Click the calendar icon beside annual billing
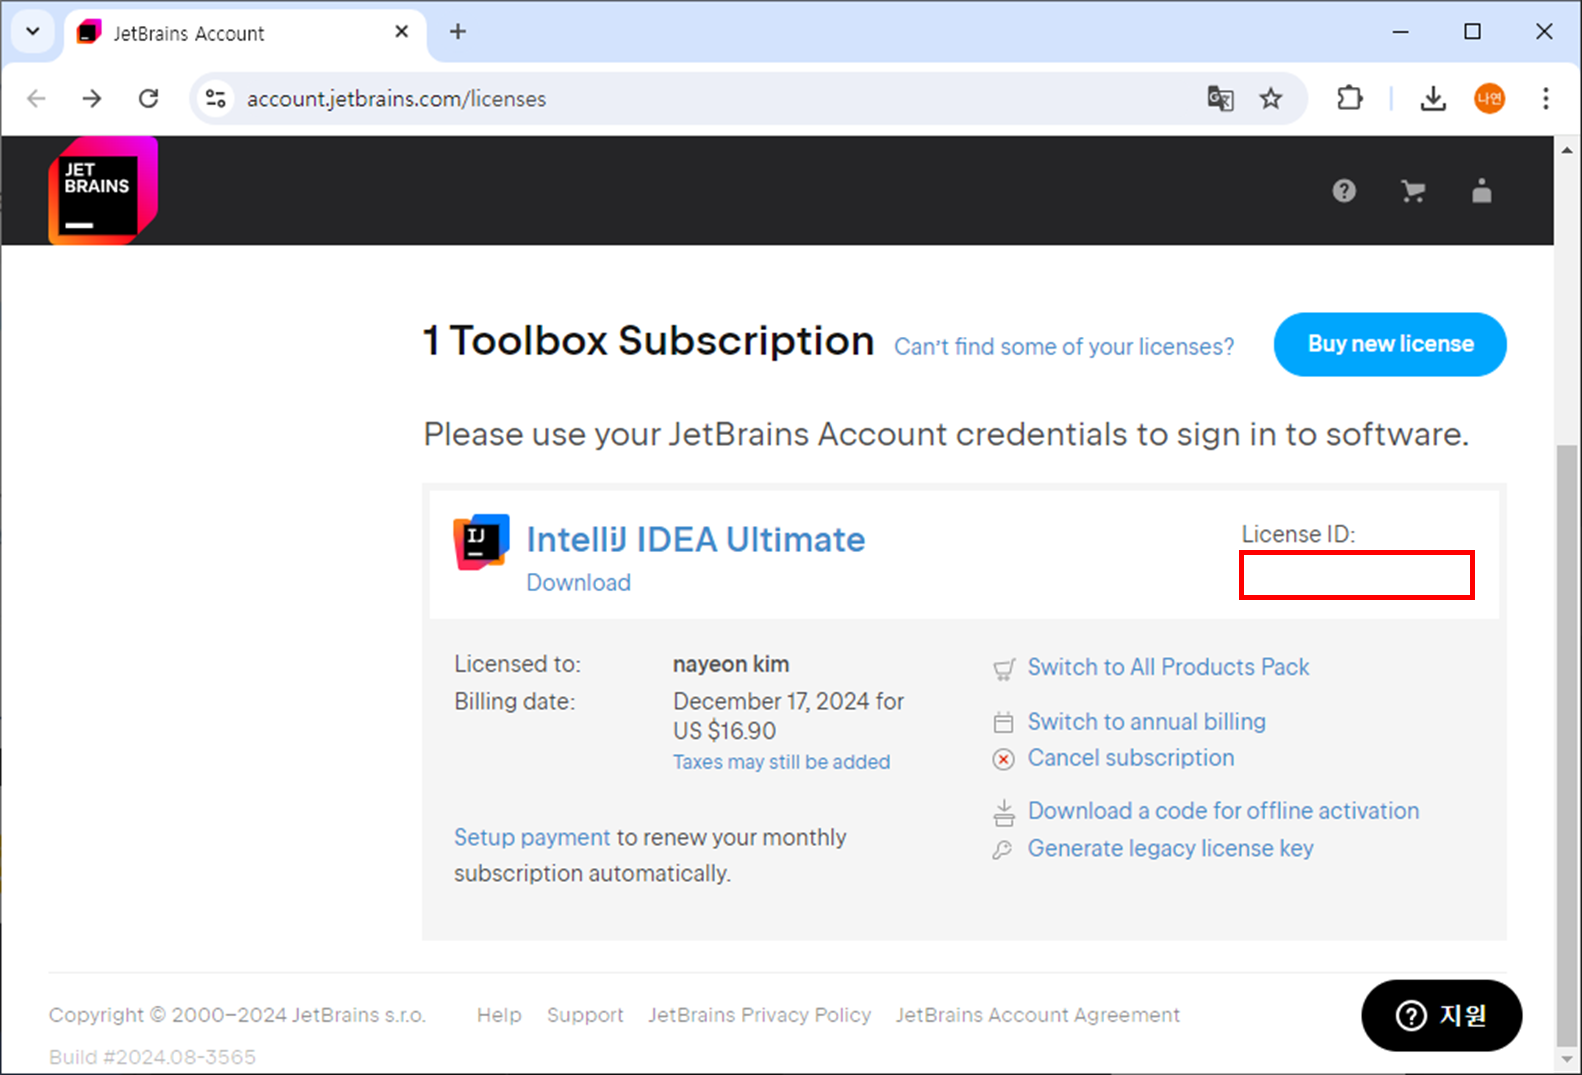 tap(1003, 722)
